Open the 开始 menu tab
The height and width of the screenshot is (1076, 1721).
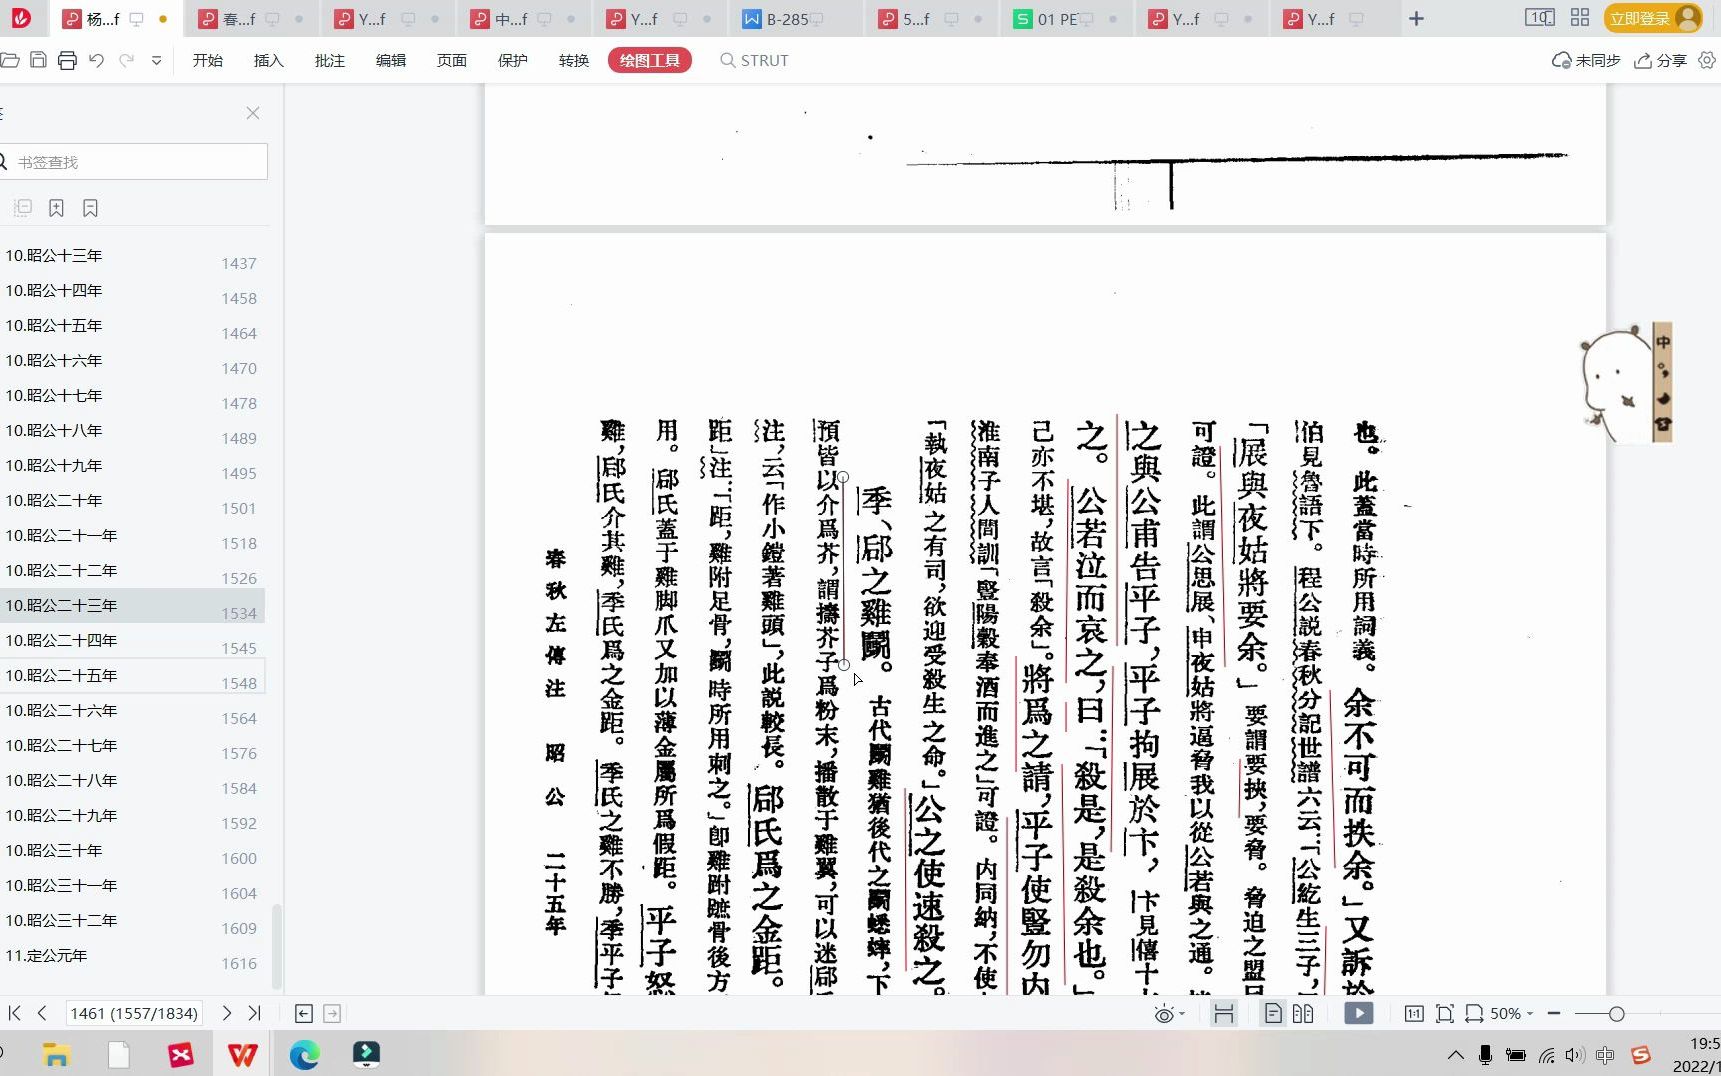(208, 60)
